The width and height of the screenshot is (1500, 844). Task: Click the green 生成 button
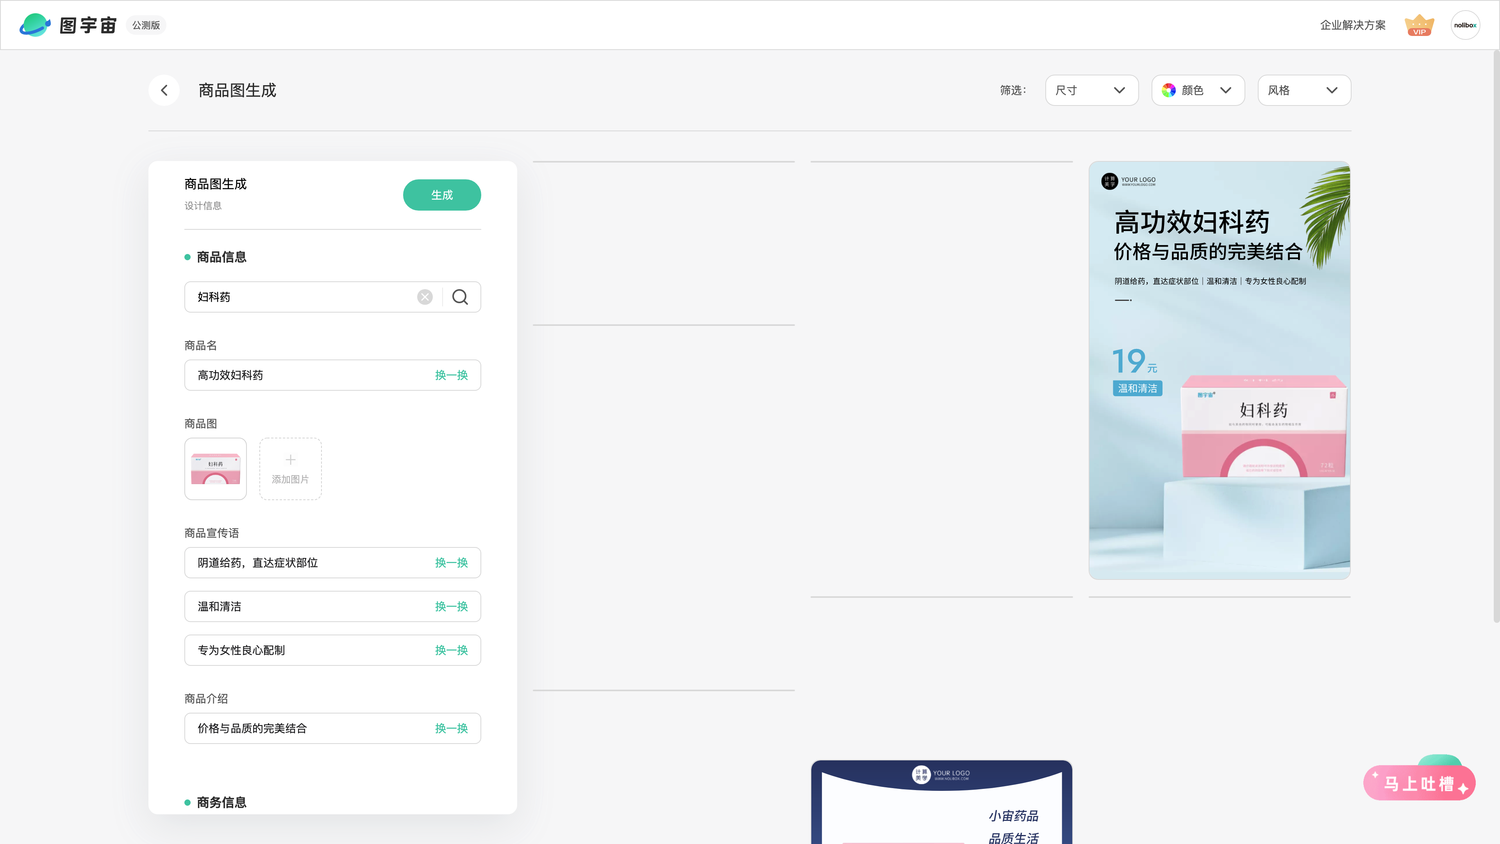tap(442, 195)
